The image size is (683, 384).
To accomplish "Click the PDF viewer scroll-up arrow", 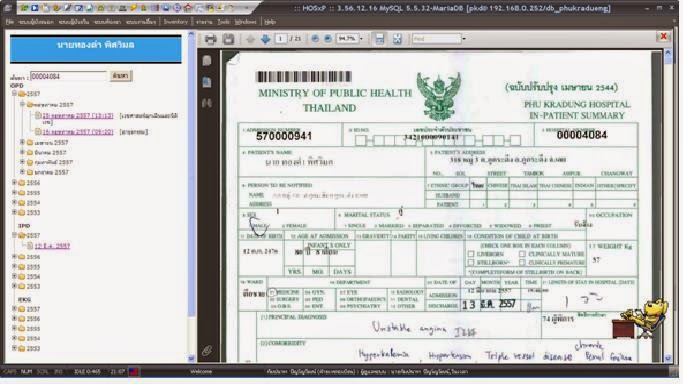I will [x=668, y=53].
